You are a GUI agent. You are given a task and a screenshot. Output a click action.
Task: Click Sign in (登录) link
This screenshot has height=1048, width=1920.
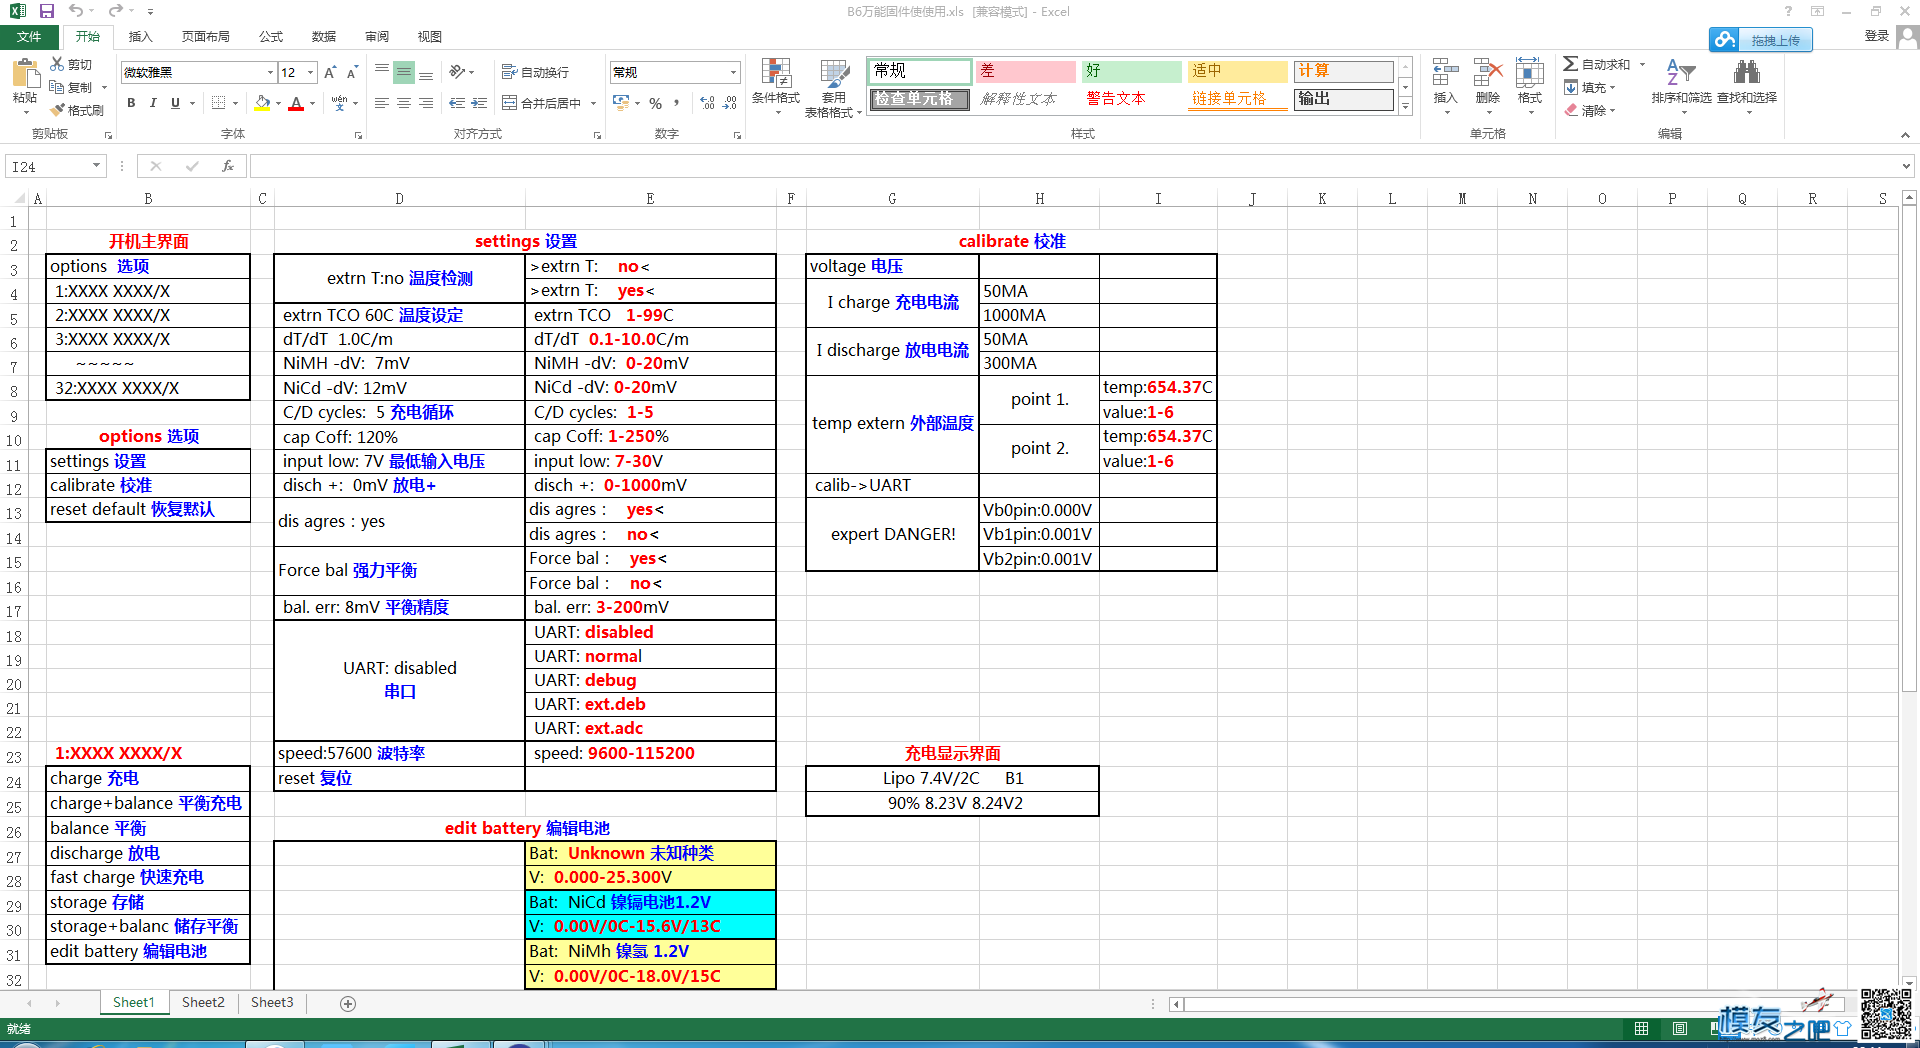click(x=1877, y=36)
